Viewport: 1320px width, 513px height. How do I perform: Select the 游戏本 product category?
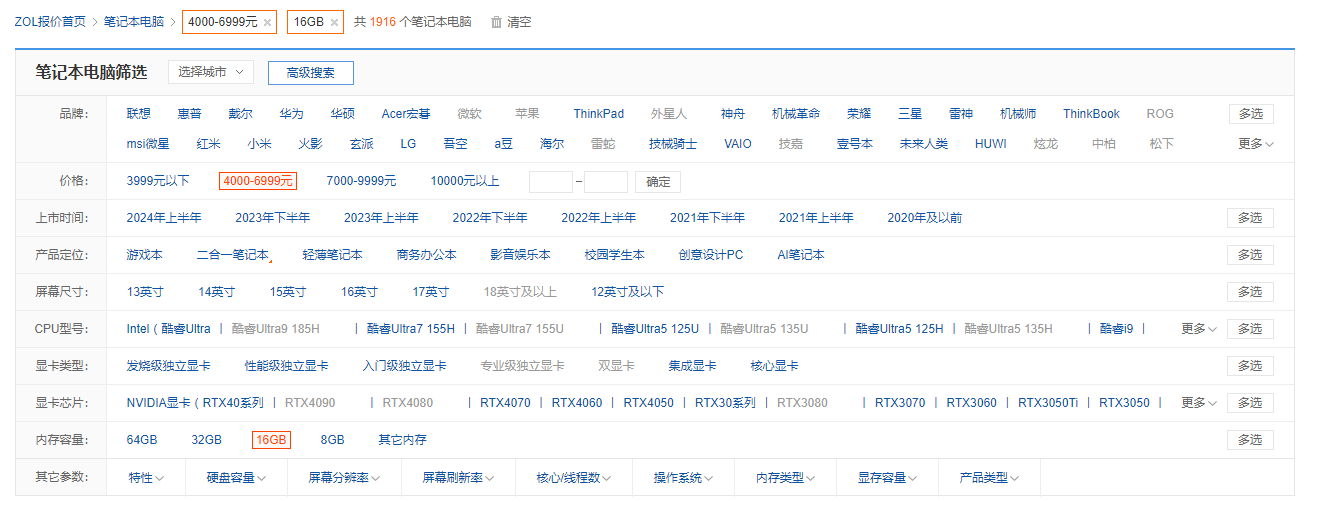[x=144, y=255]
